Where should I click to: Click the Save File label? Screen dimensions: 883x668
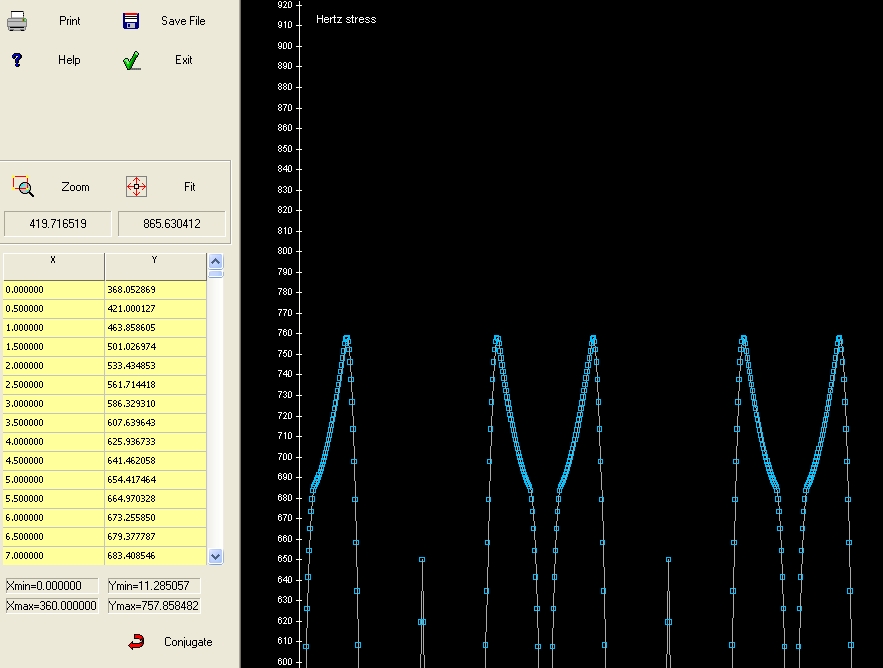(183, 21)
